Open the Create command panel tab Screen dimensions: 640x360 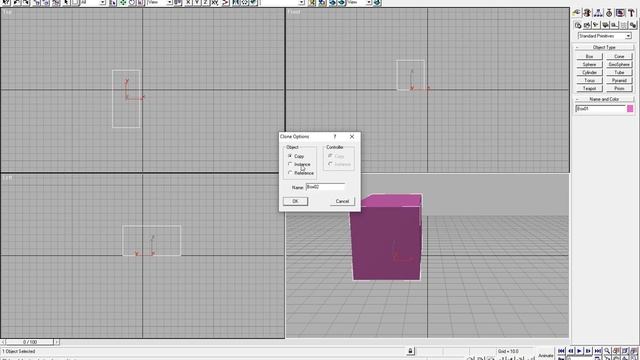576,13
